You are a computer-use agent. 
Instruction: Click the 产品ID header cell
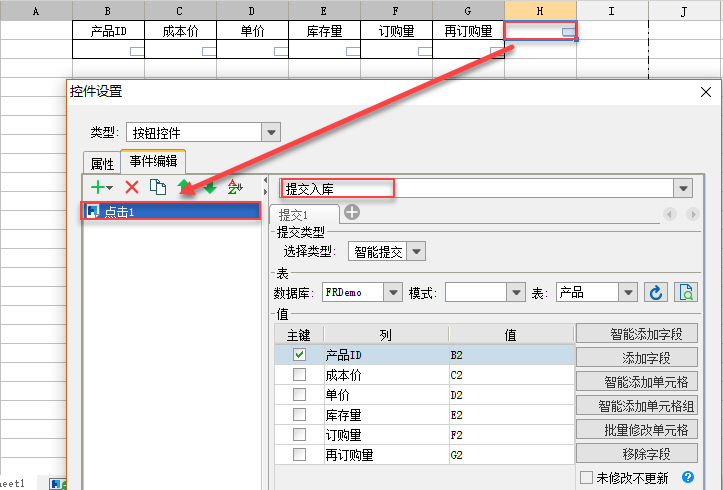[108, 30]
